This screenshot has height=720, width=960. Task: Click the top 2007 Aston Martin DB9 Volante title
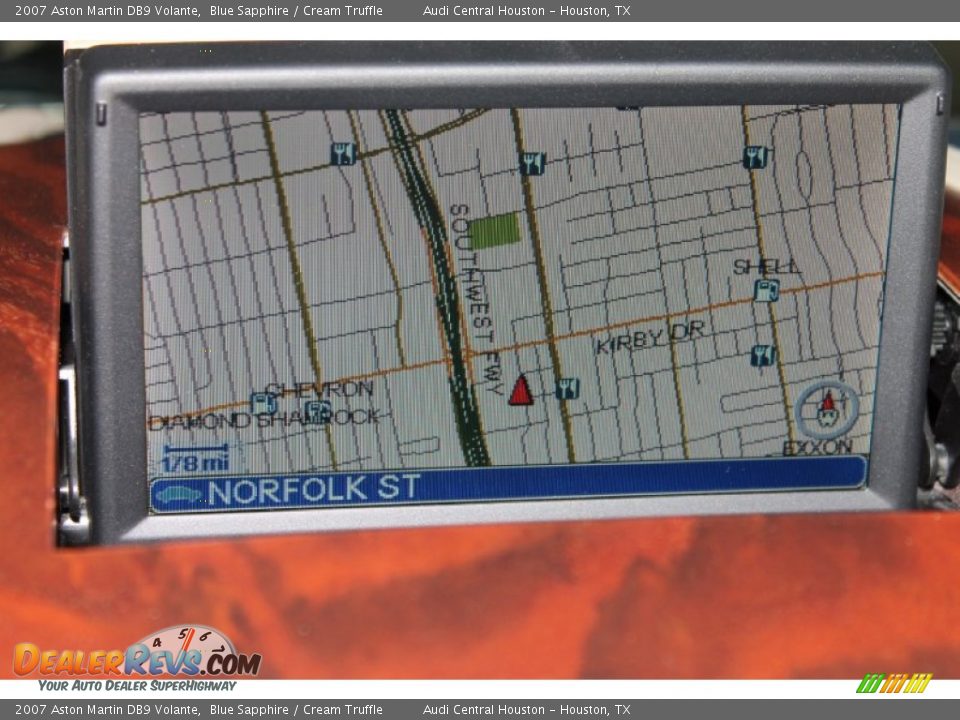(x=108, y=10)
